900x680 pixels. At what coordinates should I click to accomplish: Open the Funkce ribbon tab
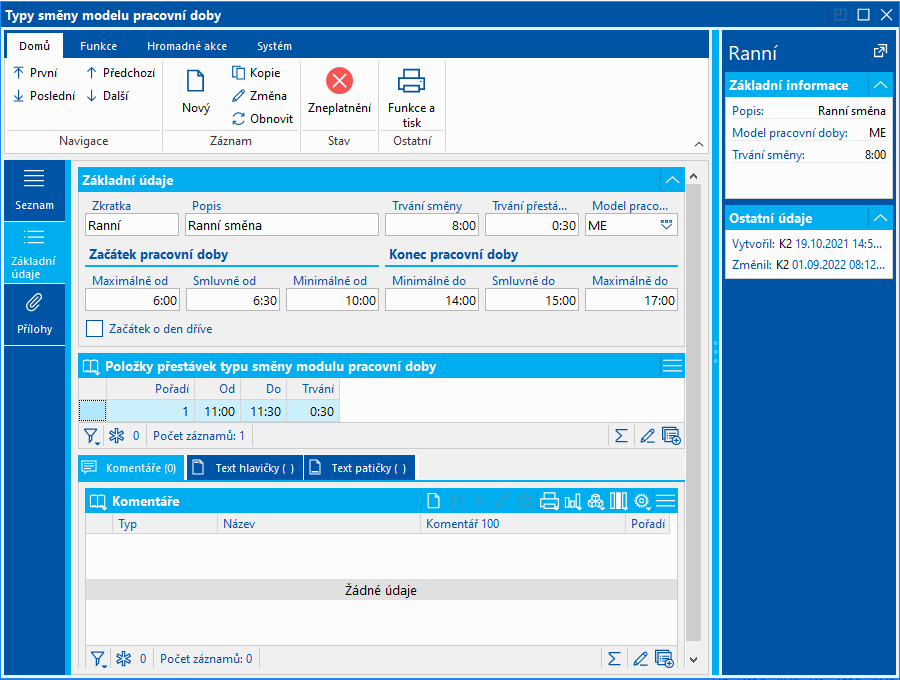(x=98, y=46)
